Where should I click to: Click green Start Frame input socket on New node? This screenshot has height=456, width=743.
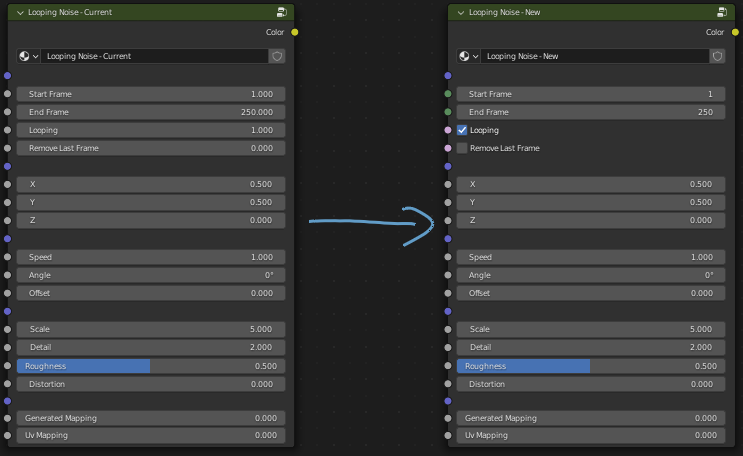(x=448, y=94)
